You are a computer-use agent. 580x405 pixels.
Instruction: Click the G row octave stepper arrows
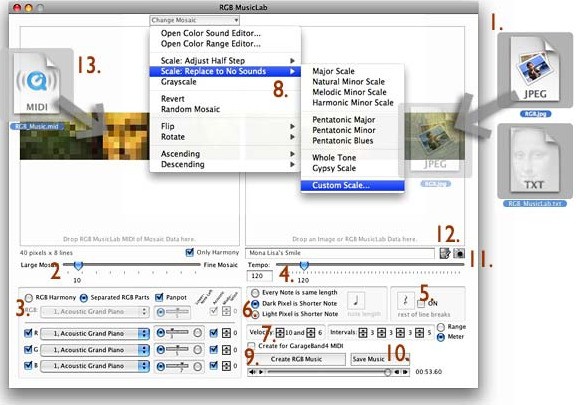[226, 350]
